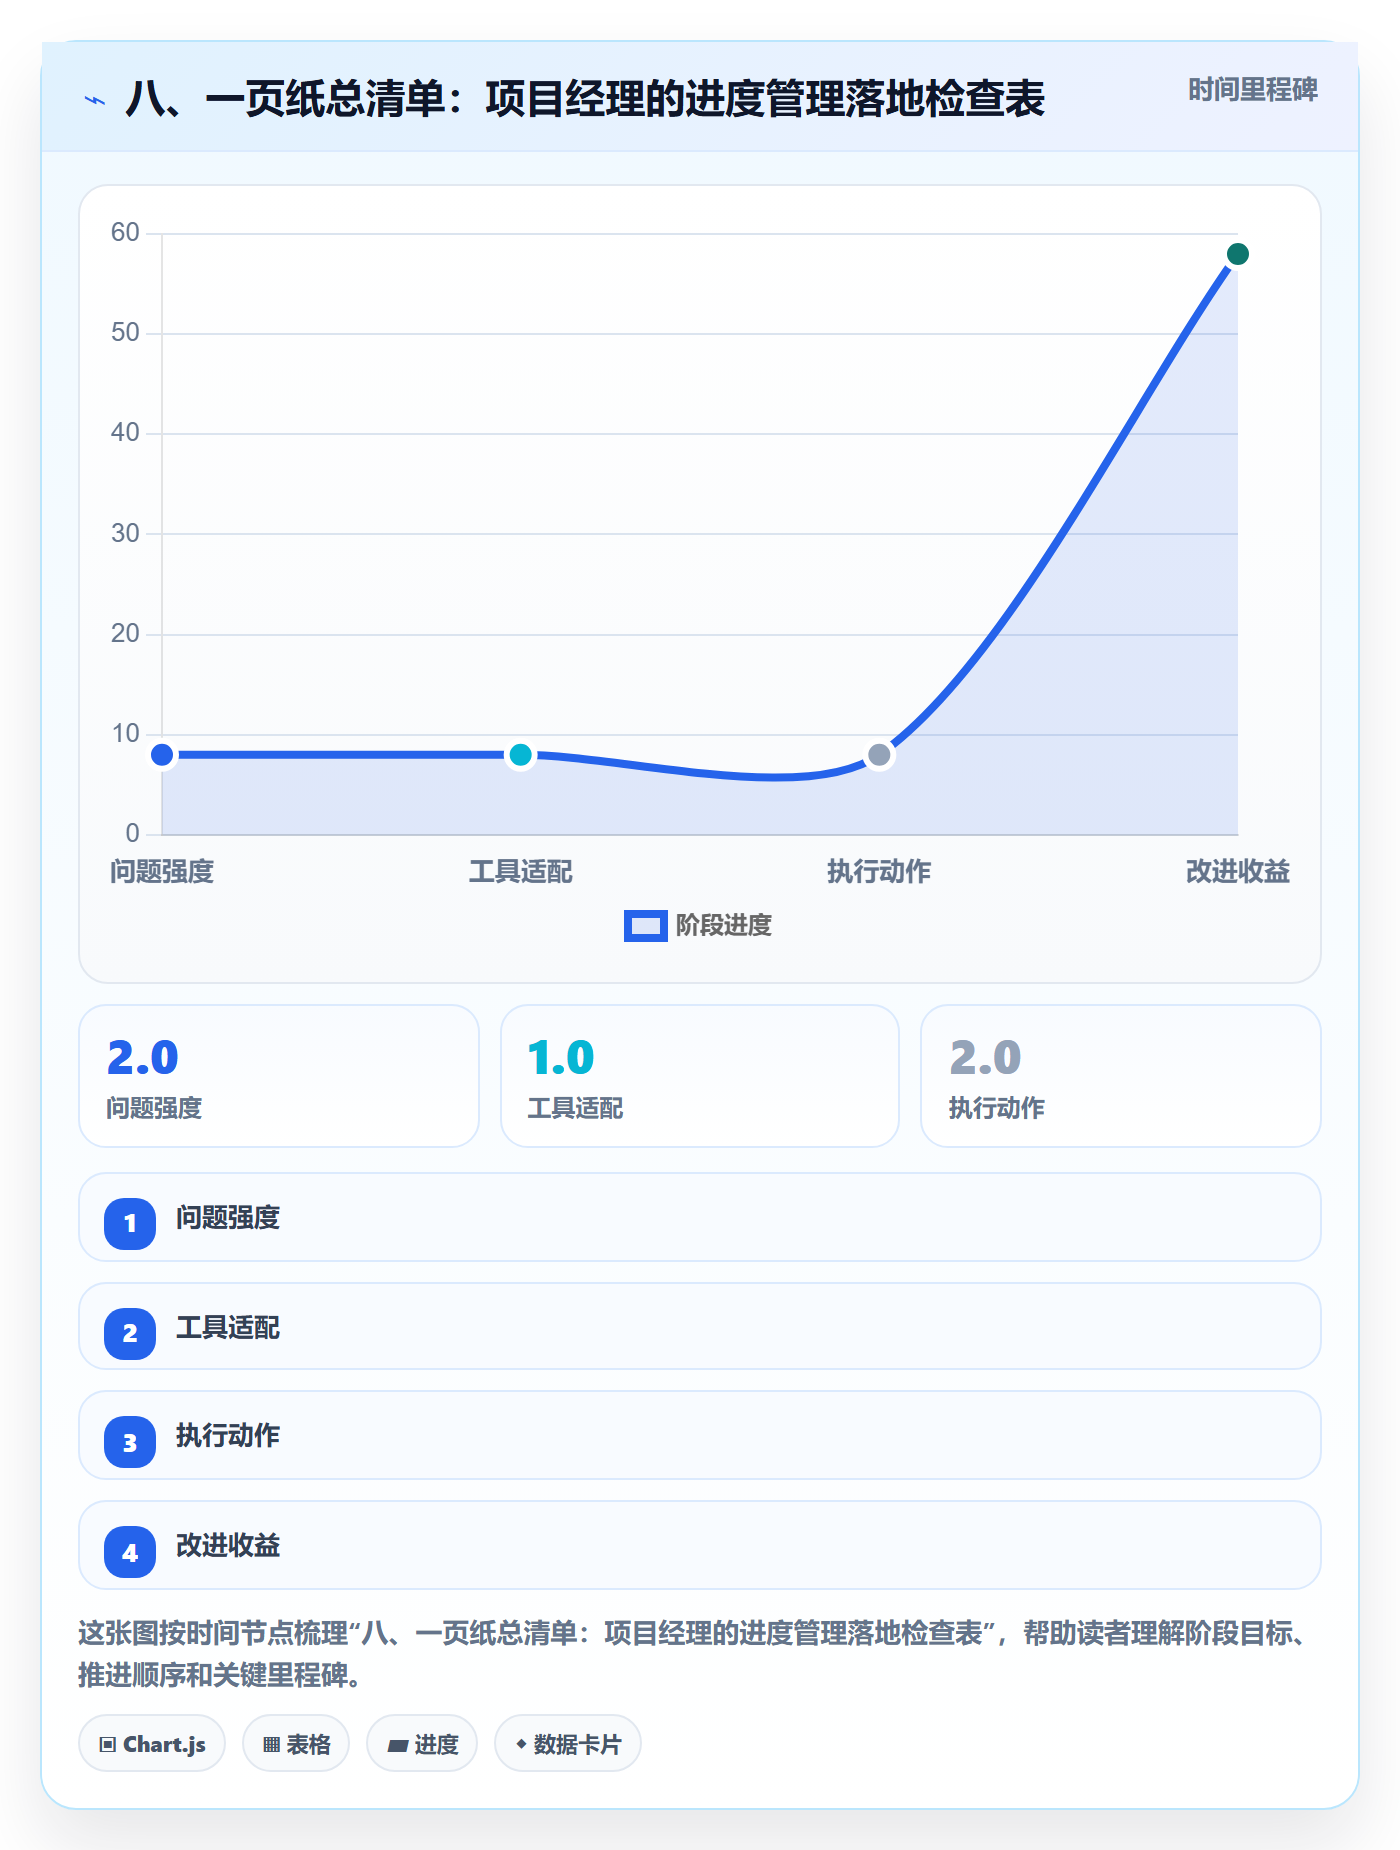Open the 改进收益 list row
Screen dimensions: 1400x1850
[700, 1545]
